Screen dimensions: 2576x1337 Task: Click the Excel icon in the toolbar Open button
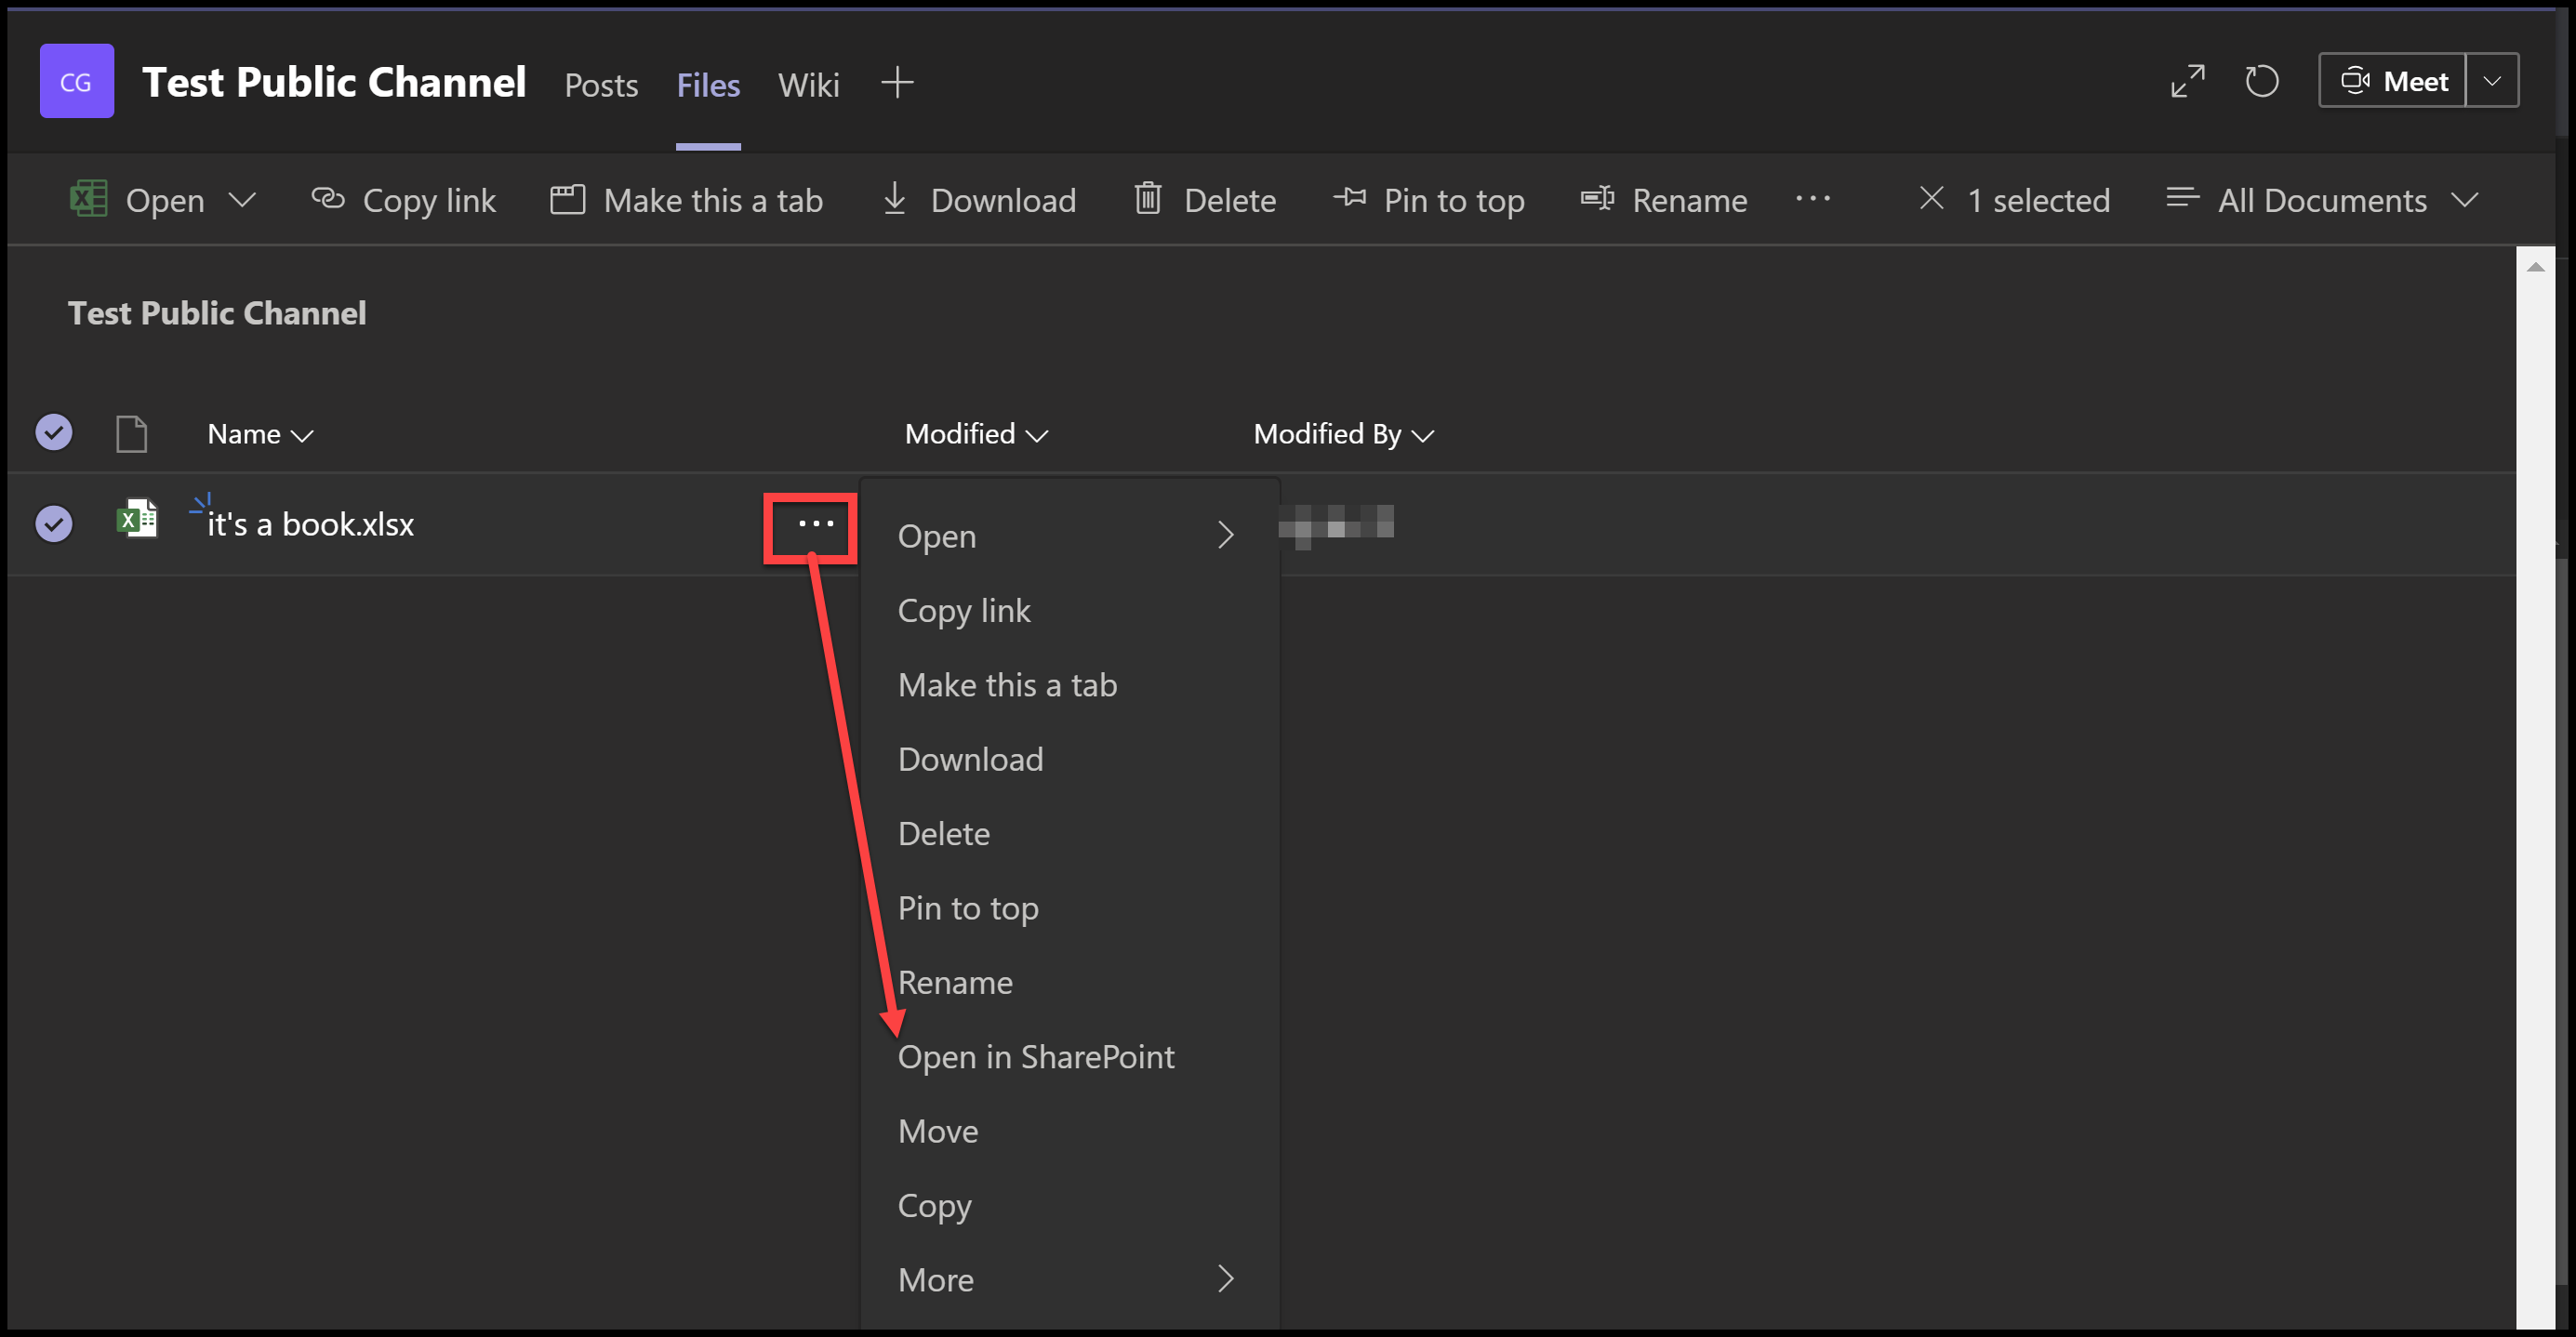88,198
